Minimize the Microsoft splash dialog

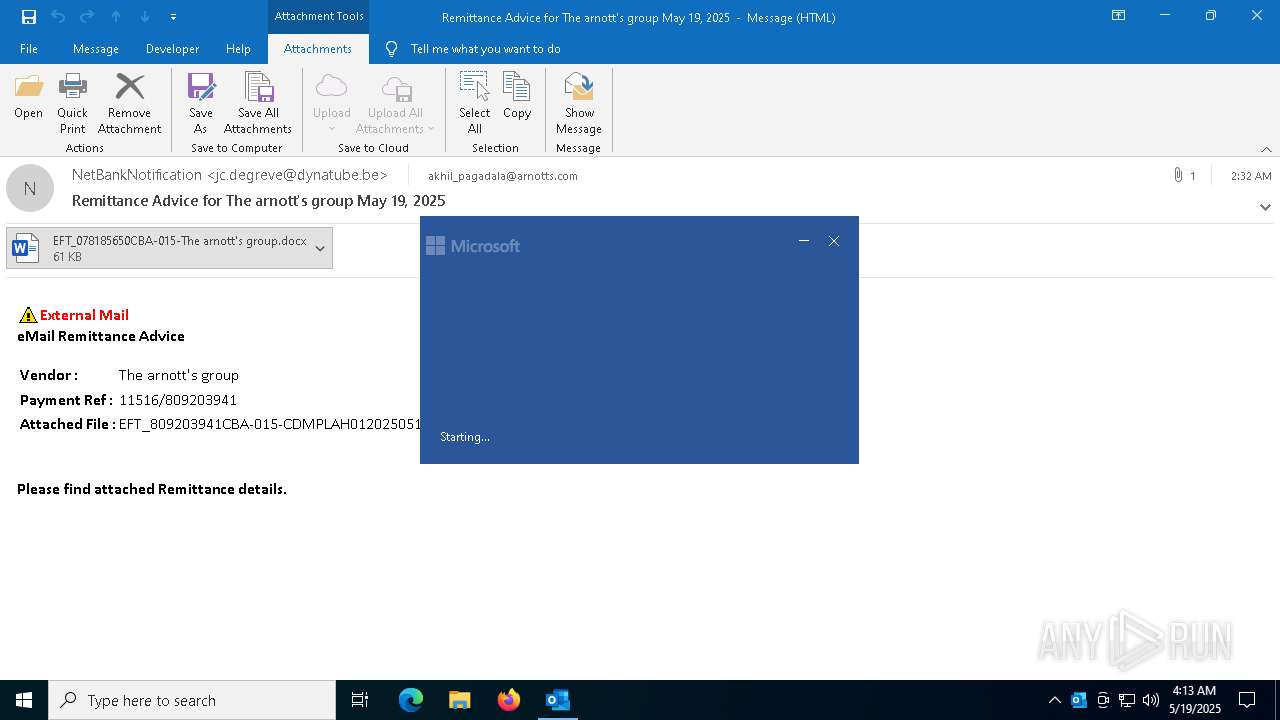tap(803, 241)
